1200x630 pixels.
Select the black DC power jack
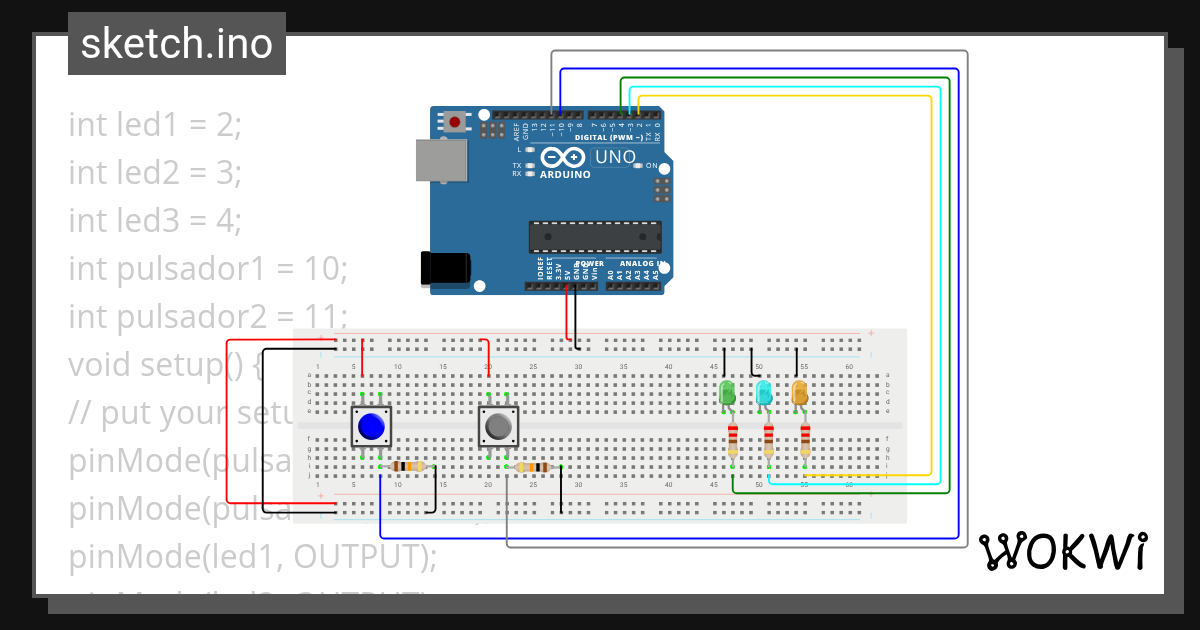[x=444, y=268]
